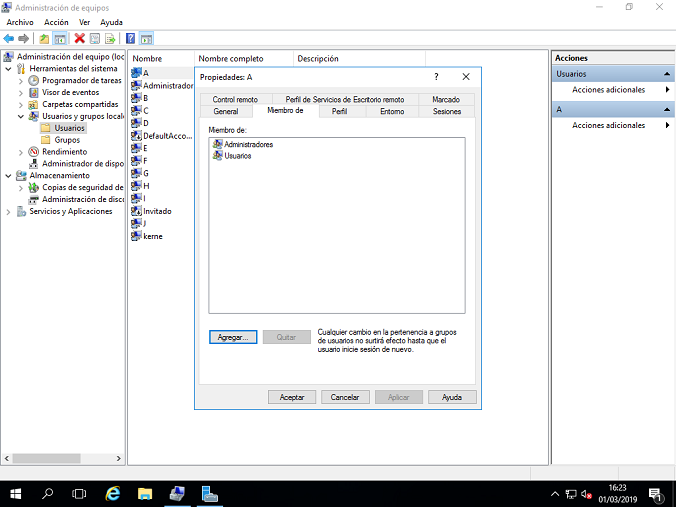Collapse Usuarios y grupos locales node

(21, 116)
